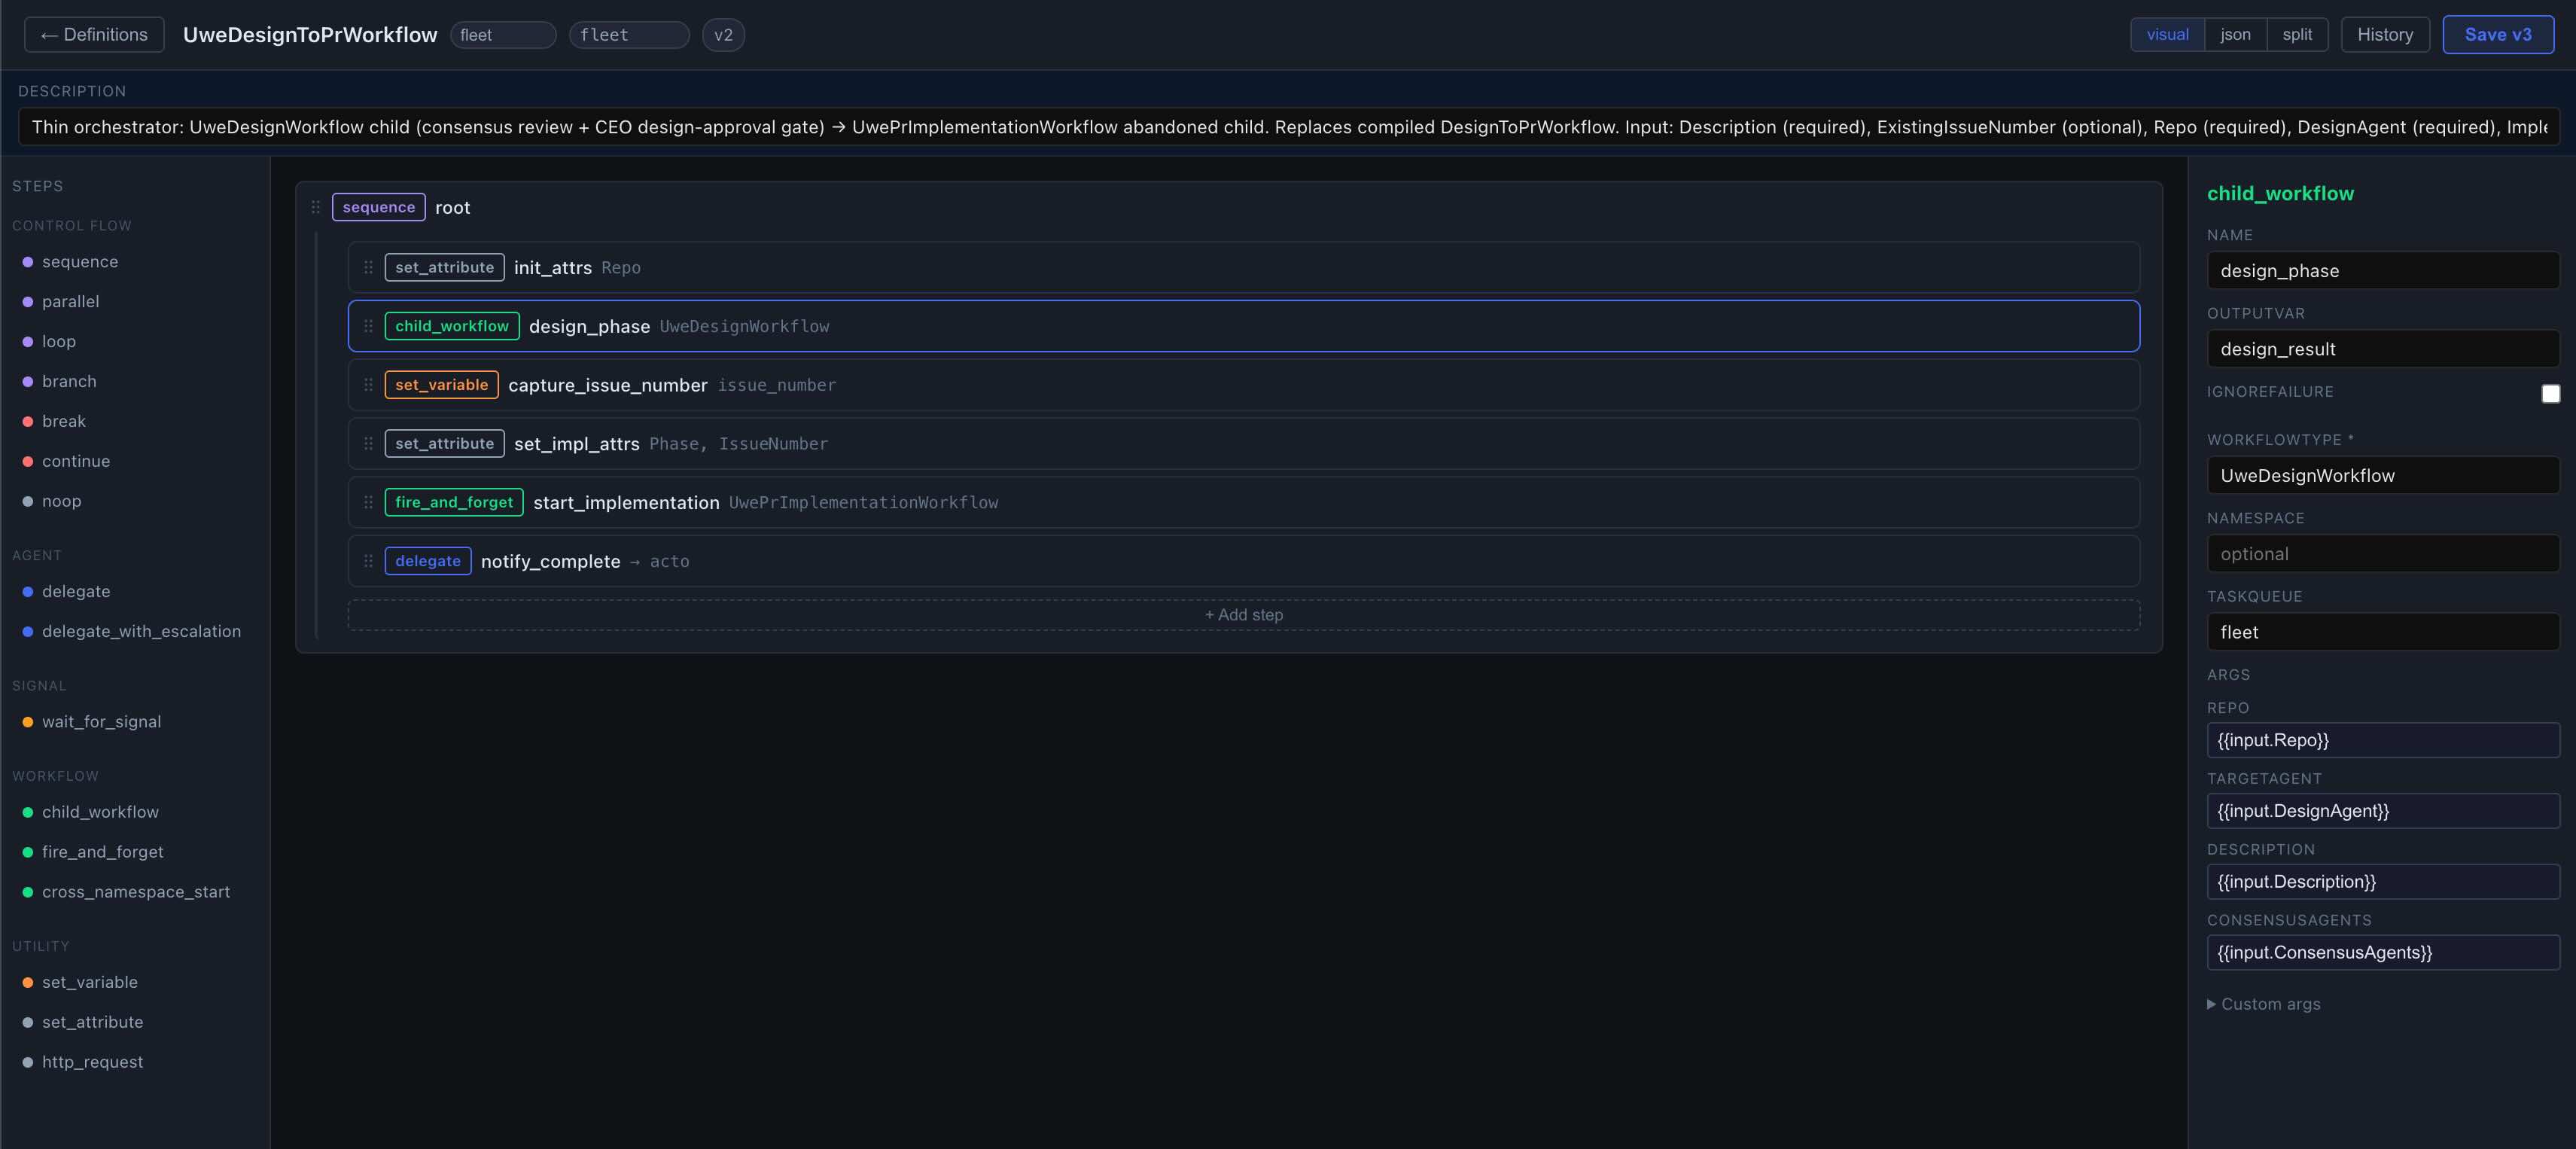Screen dimensions: 2576x1149
Task: Pick the http_request utility step
Action: pyautogui.click(x=92, y=1062)
